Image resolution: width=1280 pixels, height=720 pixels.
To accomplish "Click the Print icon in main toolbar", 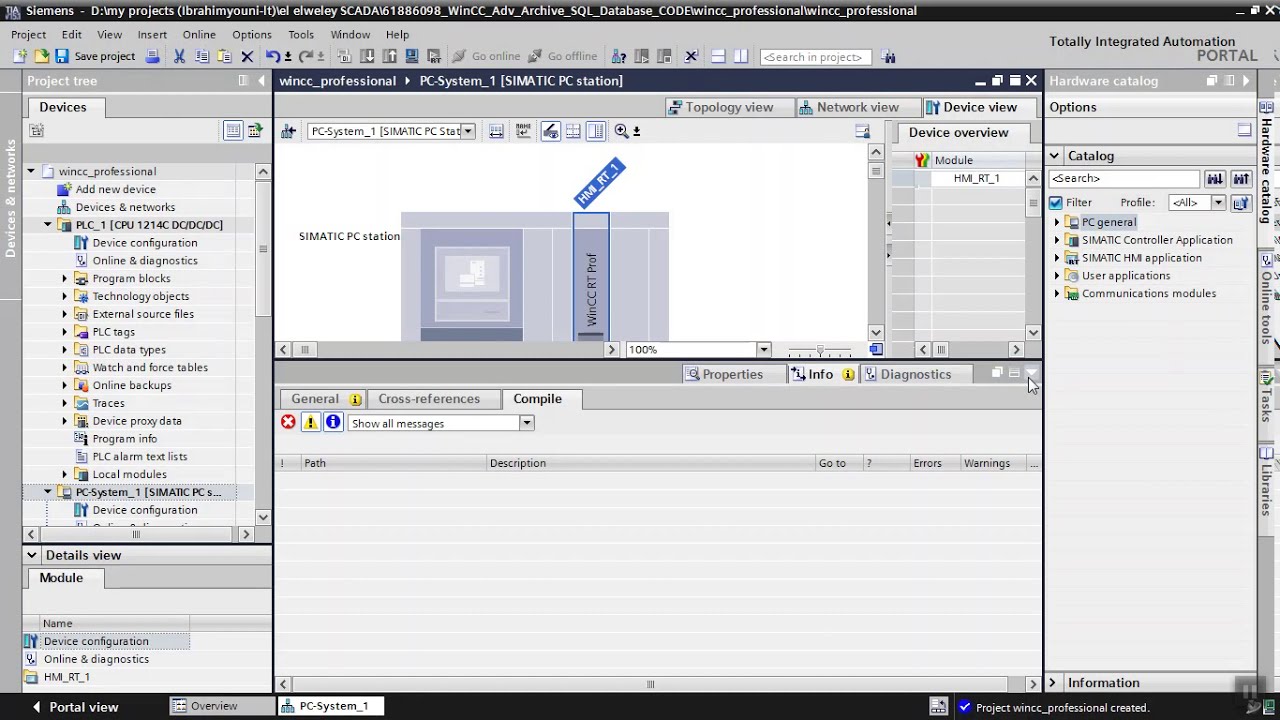I will (x=152, y=57).
